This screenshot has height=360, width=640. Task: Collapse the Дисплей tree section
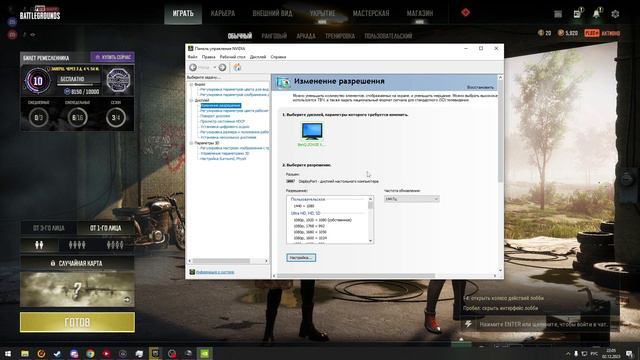(191, 100)
